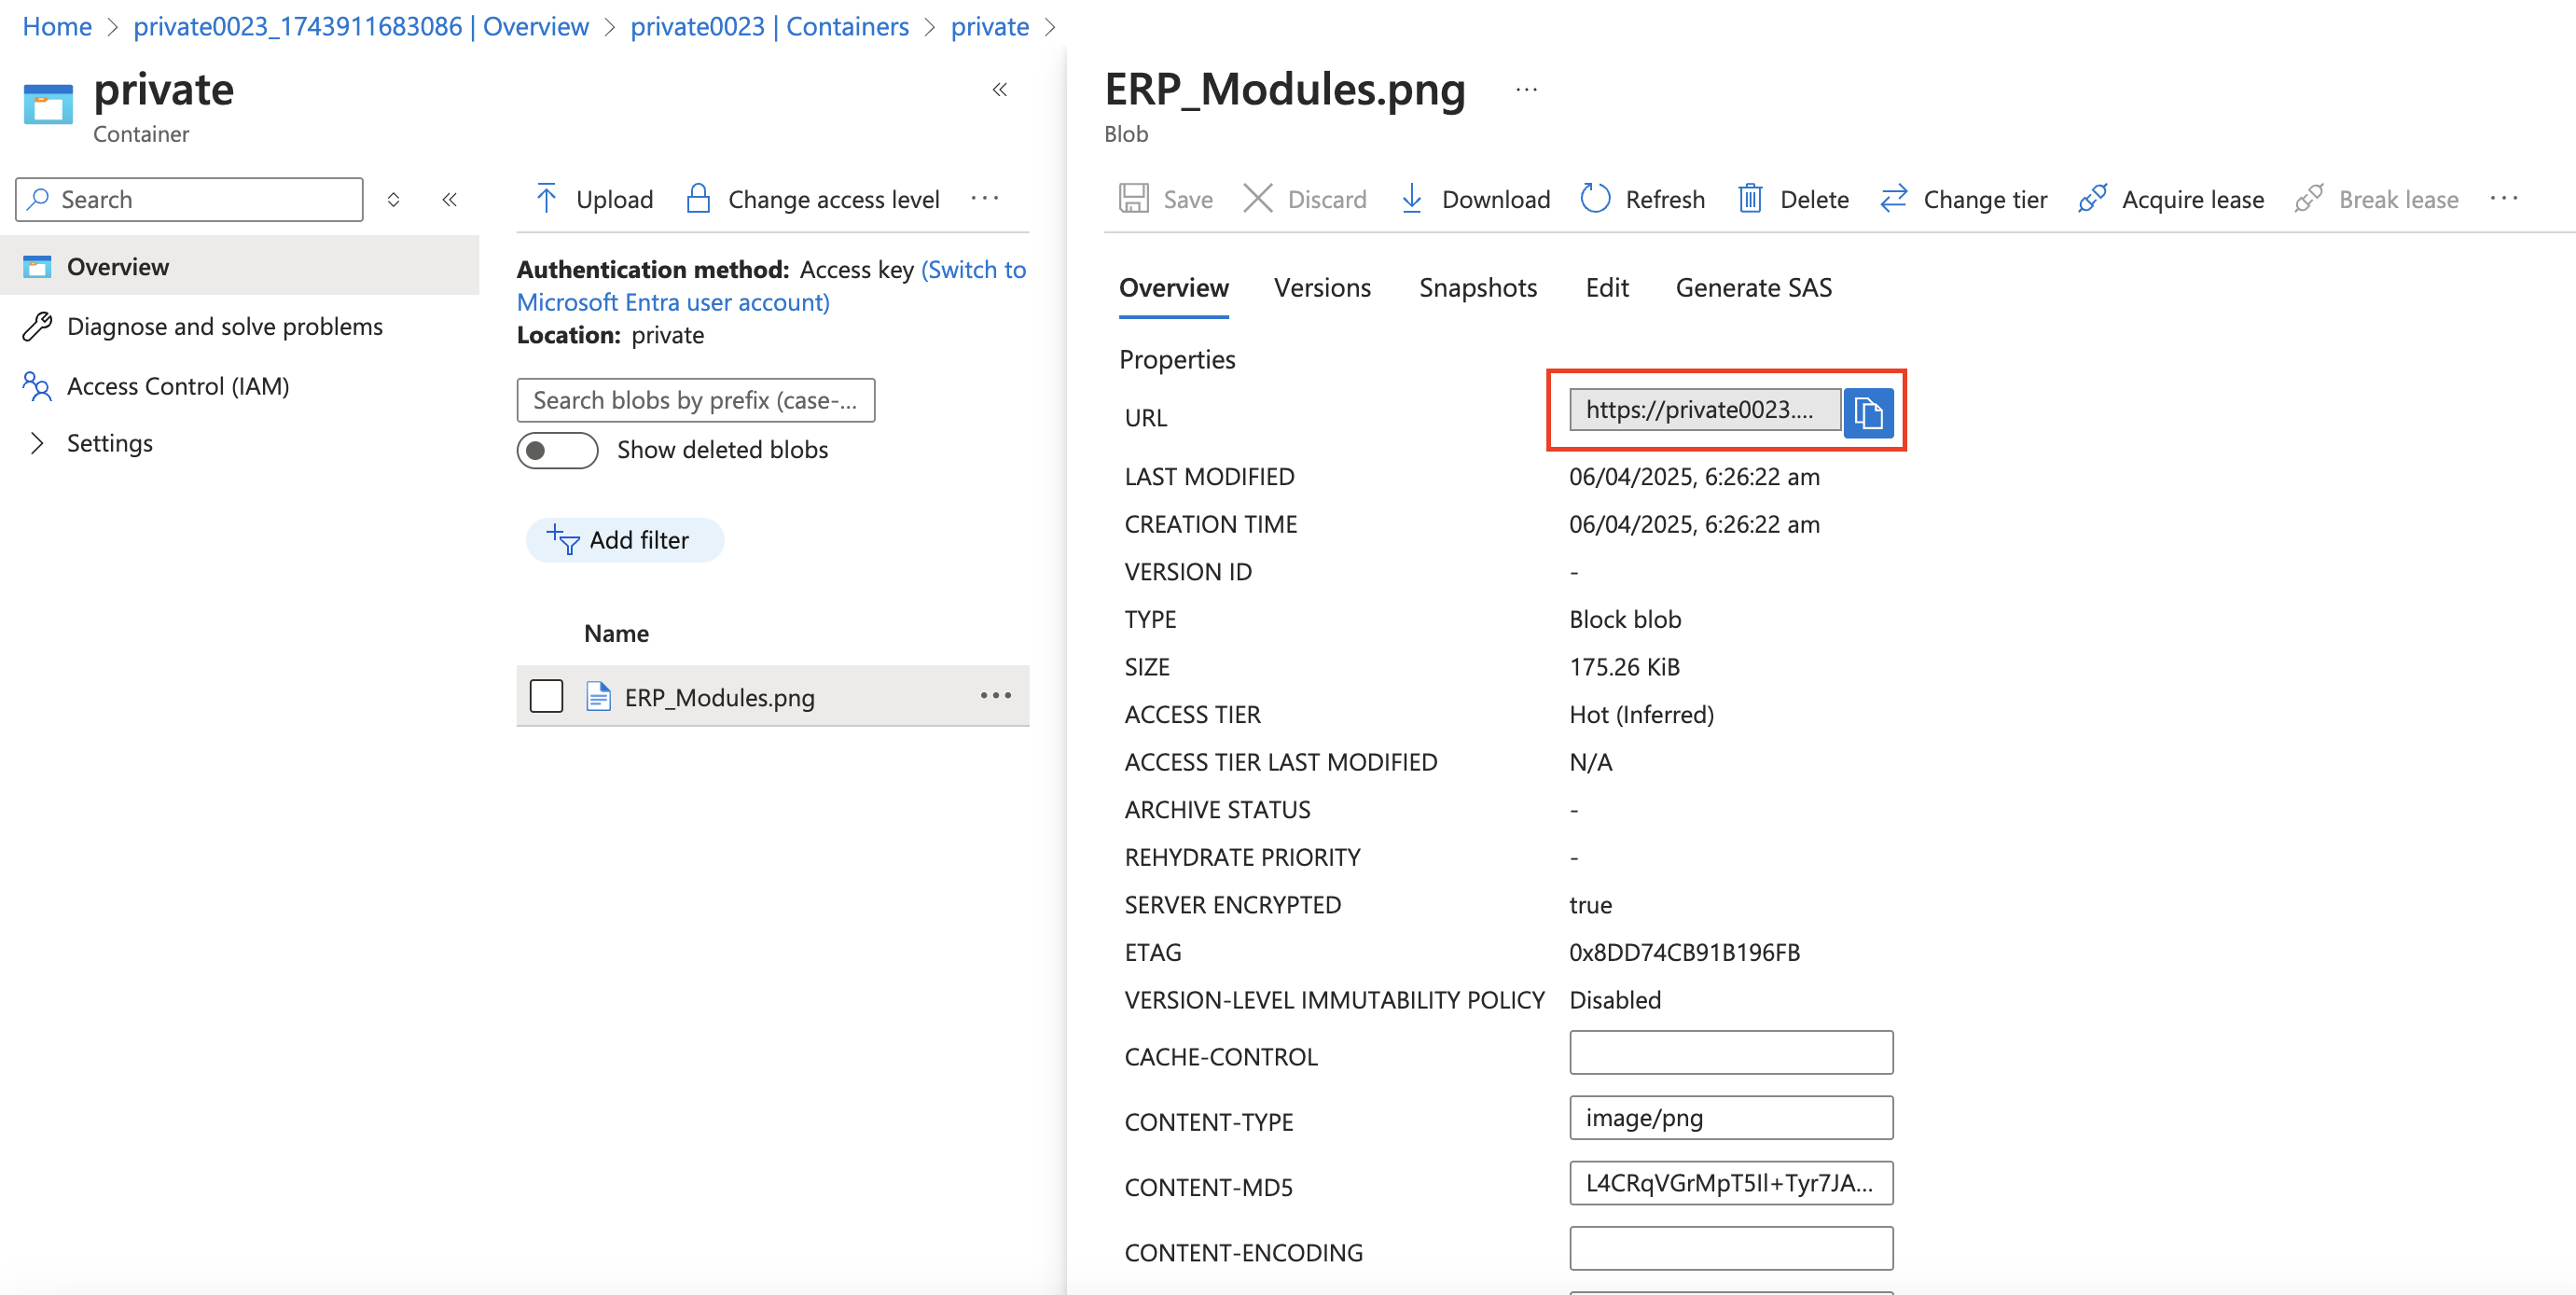Open the ellipsis beside ERP_Modules.png title
The width and height of the screenshot is (2576, 1295).
(1525, 90)
